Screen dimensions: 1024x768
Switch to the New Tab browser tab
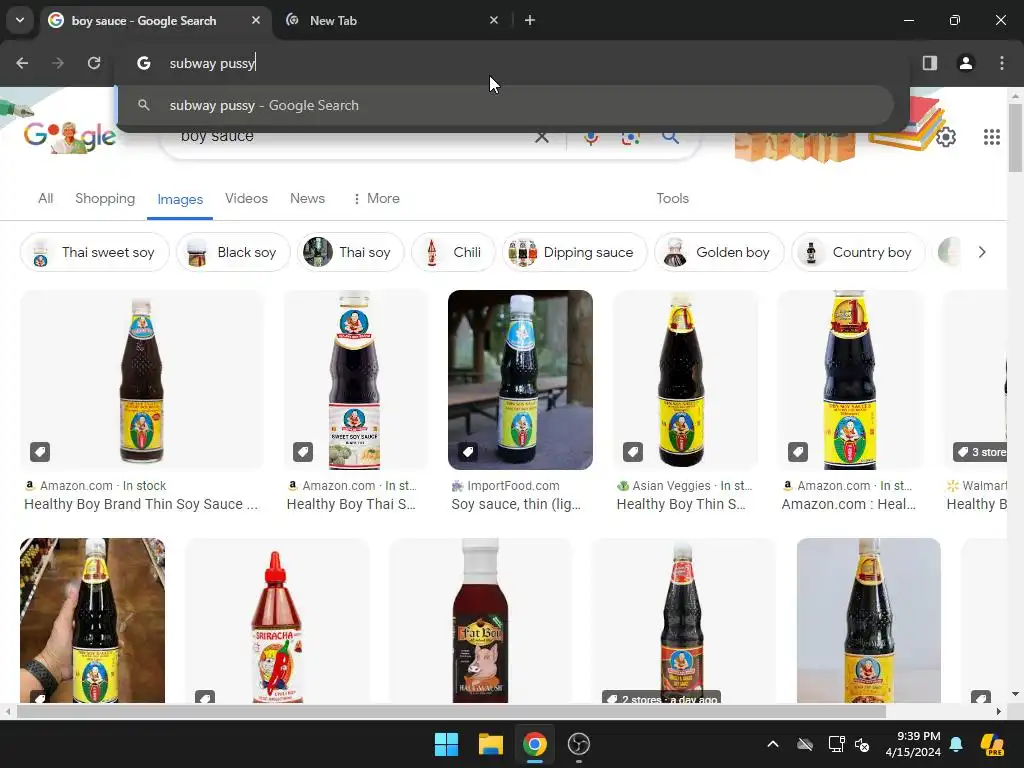389,20
